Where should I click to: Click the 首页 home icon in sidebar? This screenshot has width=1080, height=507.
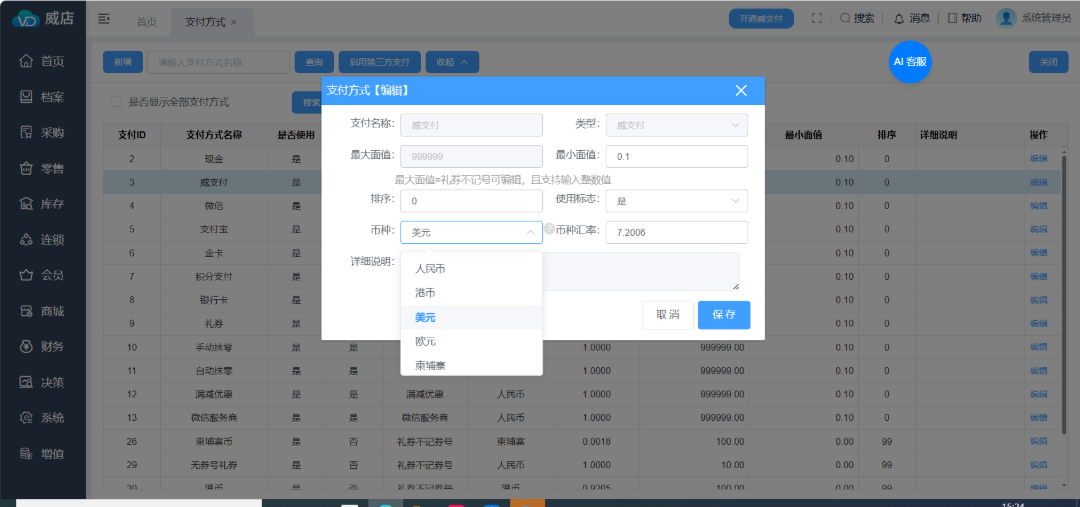click(x=27, y=61)
